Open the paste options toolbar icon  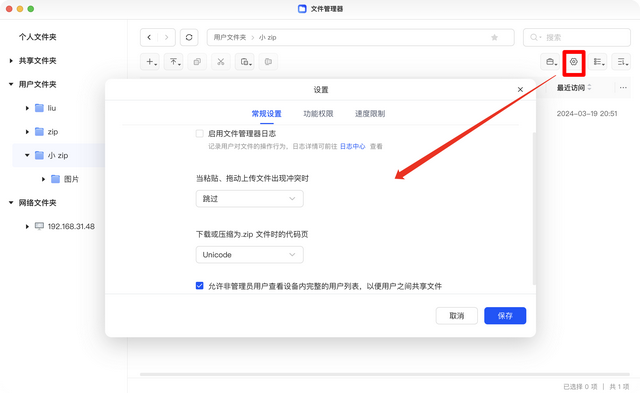coord(244,62)
